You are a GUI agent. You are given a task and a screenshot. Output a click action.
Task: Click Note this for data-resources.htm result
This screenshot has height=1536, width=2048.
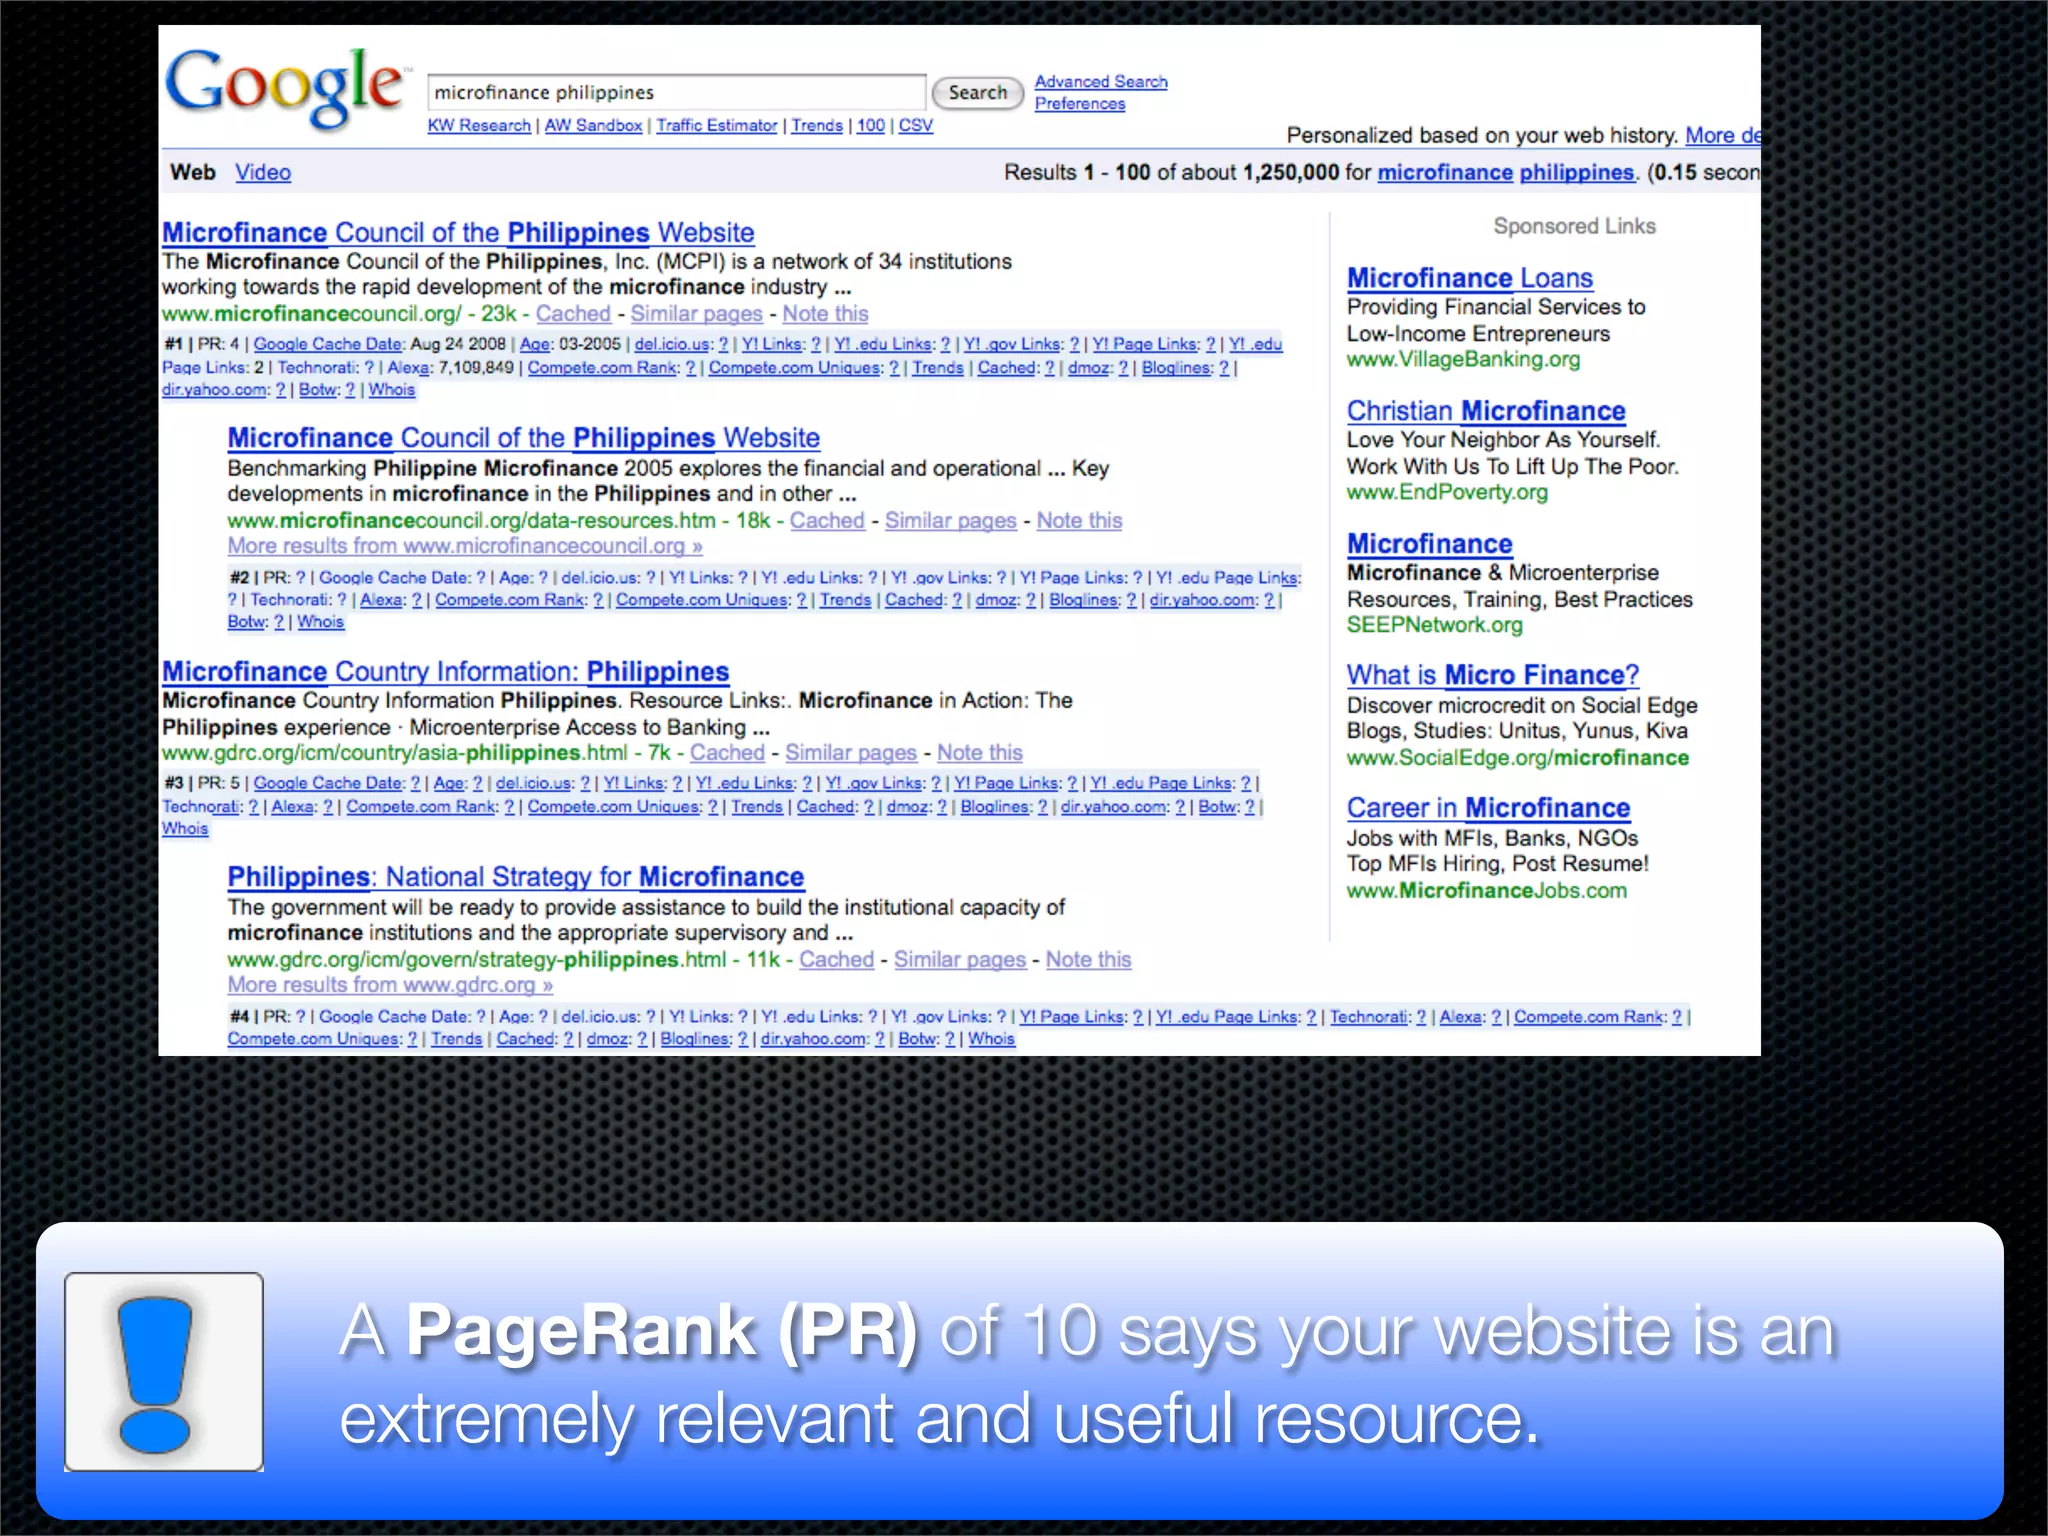pyautogui.click(x=1079, y=521)
